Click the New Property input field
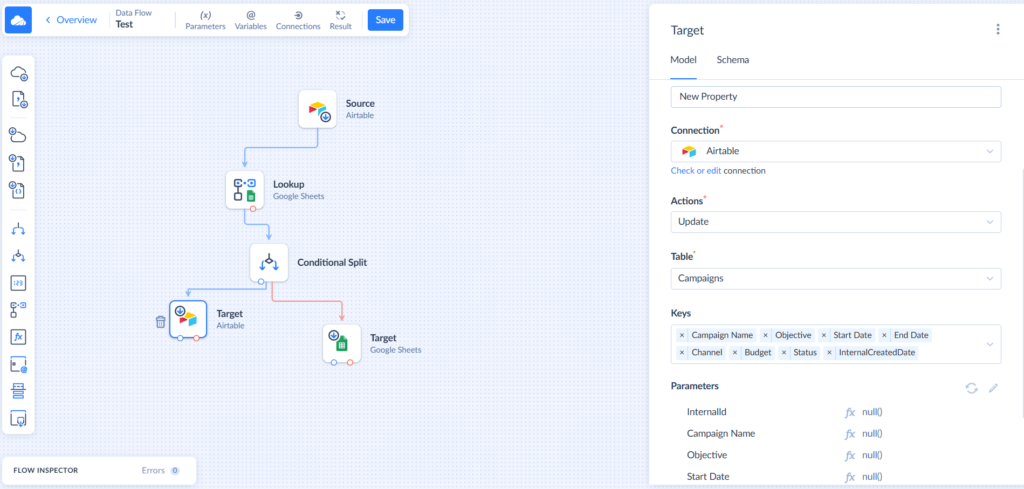1024x489 pixels. pyautogui.click(x=835, y=97)
